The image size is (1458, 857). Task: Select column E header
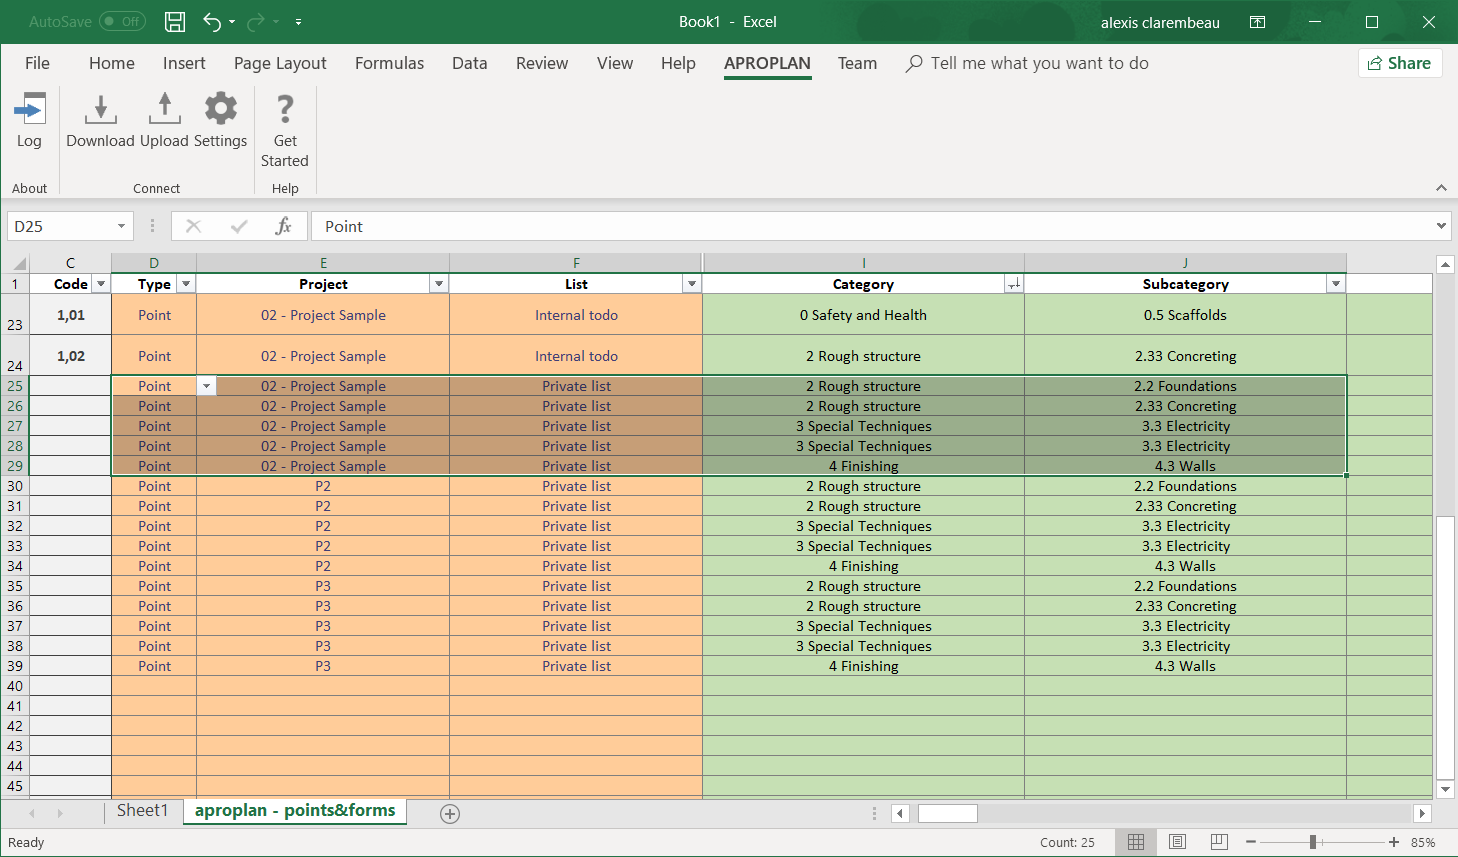pos(323,263)
